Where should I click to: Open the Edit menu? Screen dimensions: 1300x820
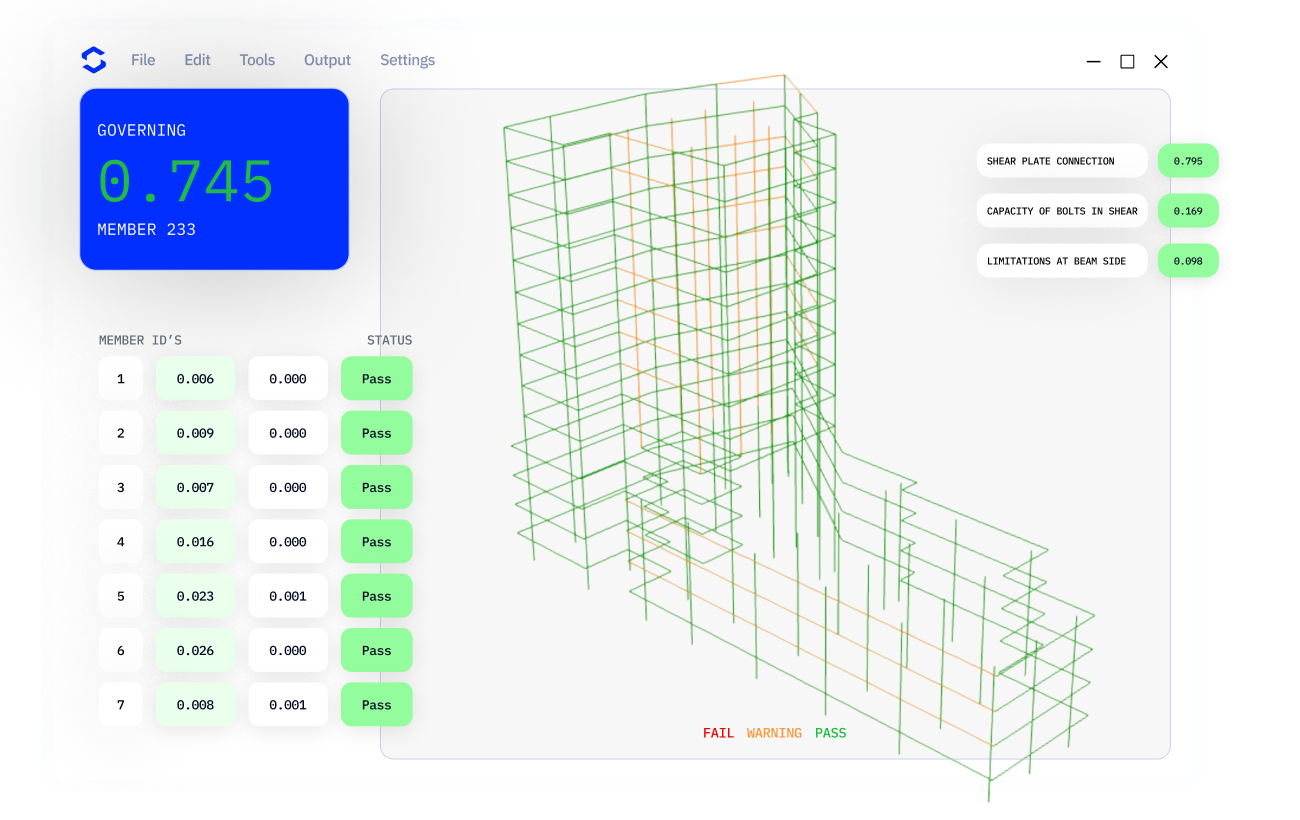pos(197,60)
